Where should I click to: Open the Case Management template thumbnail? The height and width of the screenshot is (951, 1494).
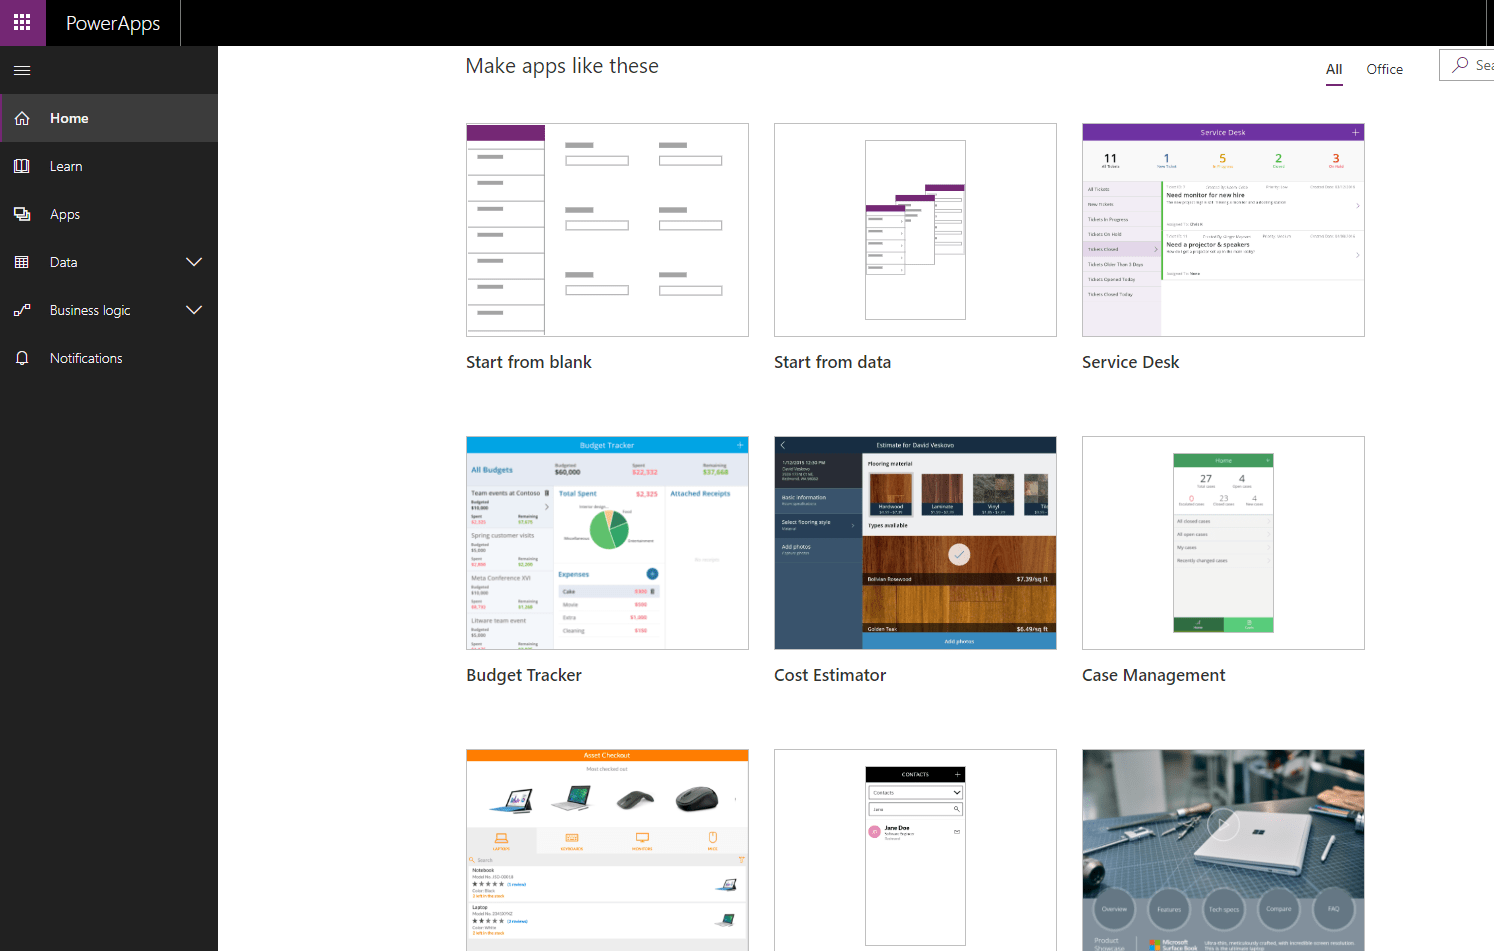tap(1223, 543)
